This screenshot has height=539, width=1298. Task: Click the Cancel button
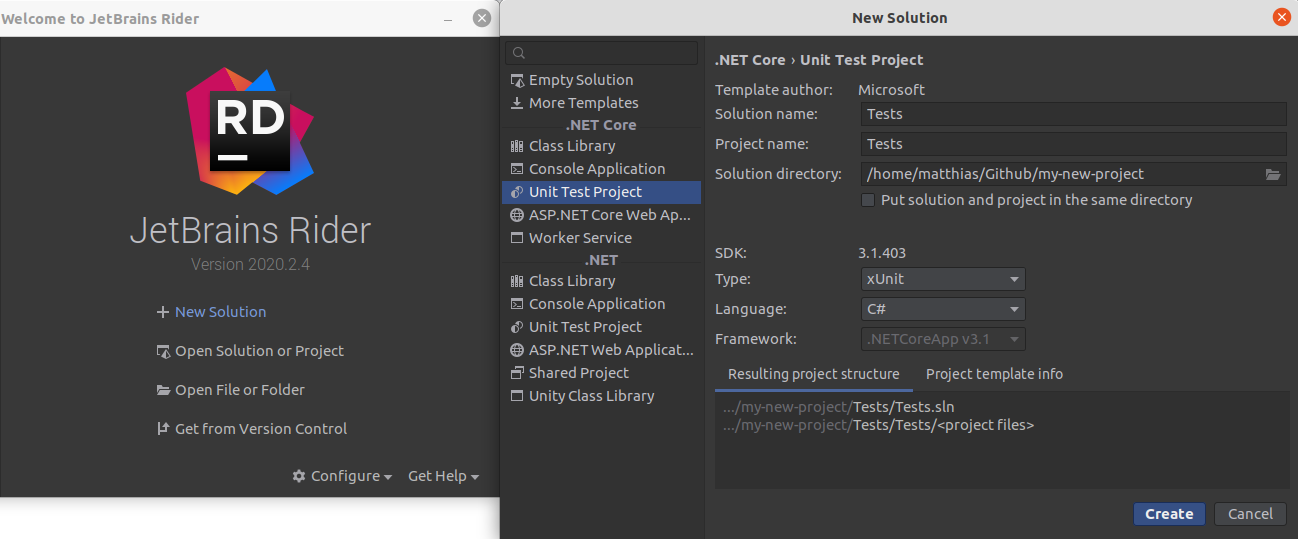pos(1250,514)
